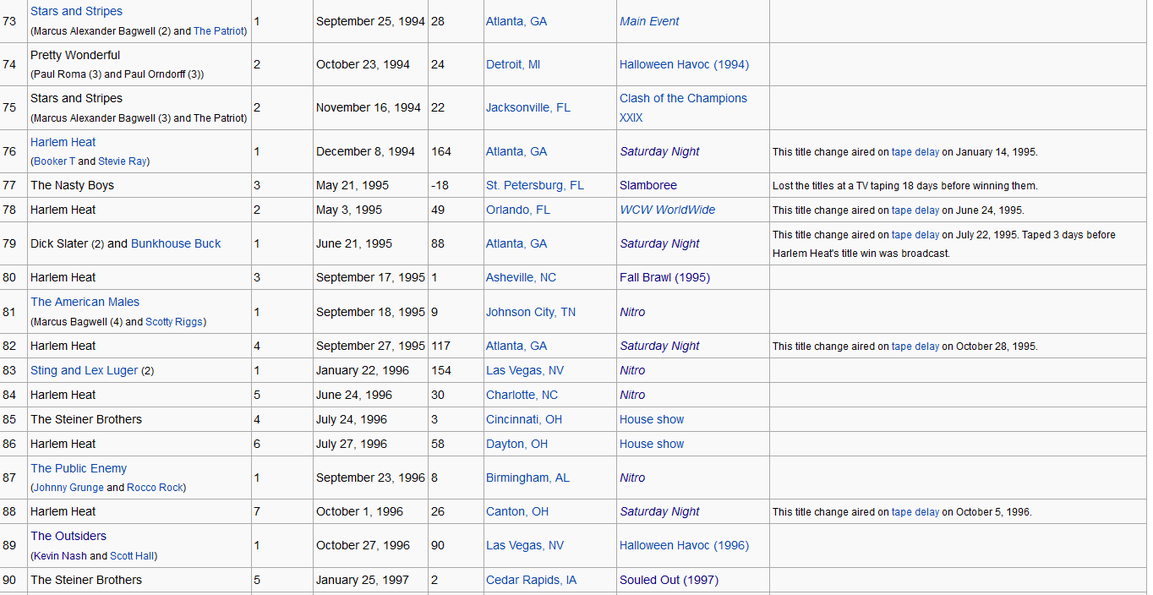Open tape delay link in July 22, 1995 note
The image size is (1153, 595).
coord(915,235)
